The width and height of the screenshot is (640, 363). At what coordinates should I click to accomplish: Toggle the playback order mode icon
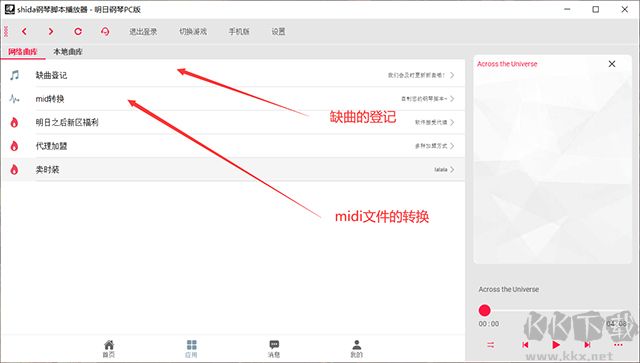(x=491, y=345)
